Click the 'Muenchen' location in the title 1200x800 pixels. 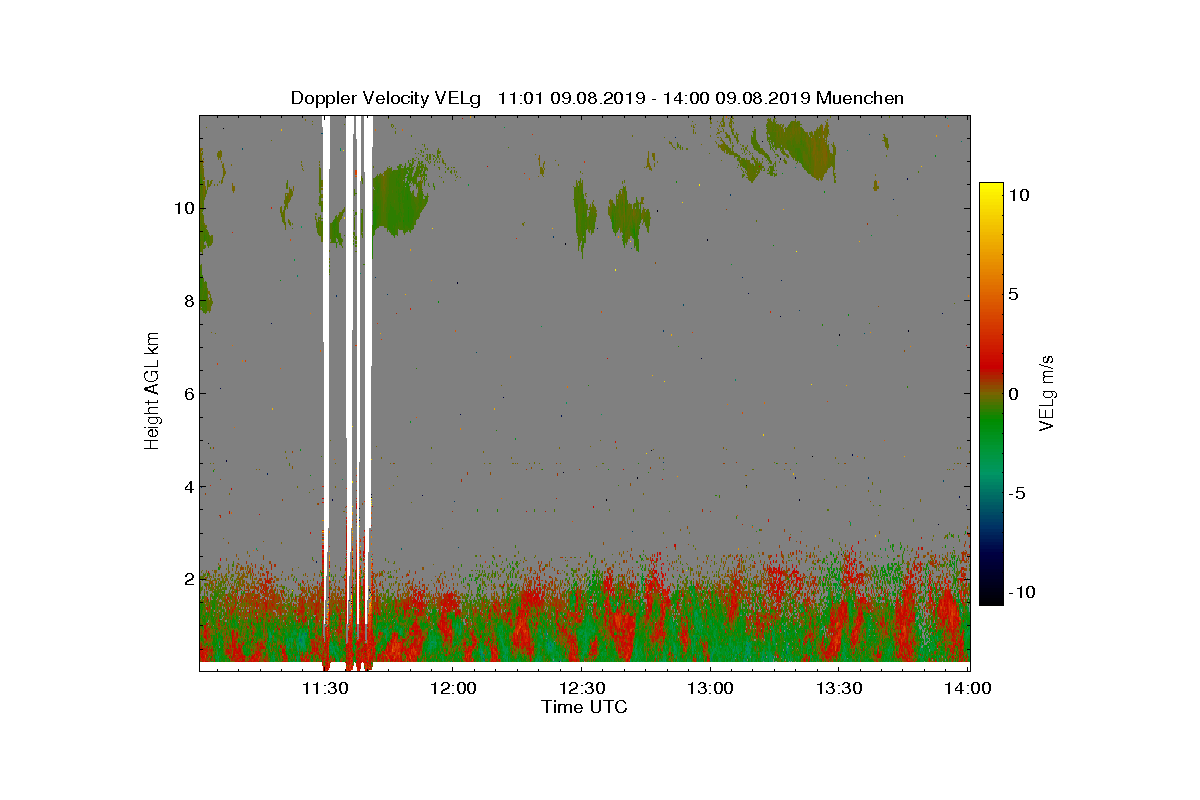[860, 98]
